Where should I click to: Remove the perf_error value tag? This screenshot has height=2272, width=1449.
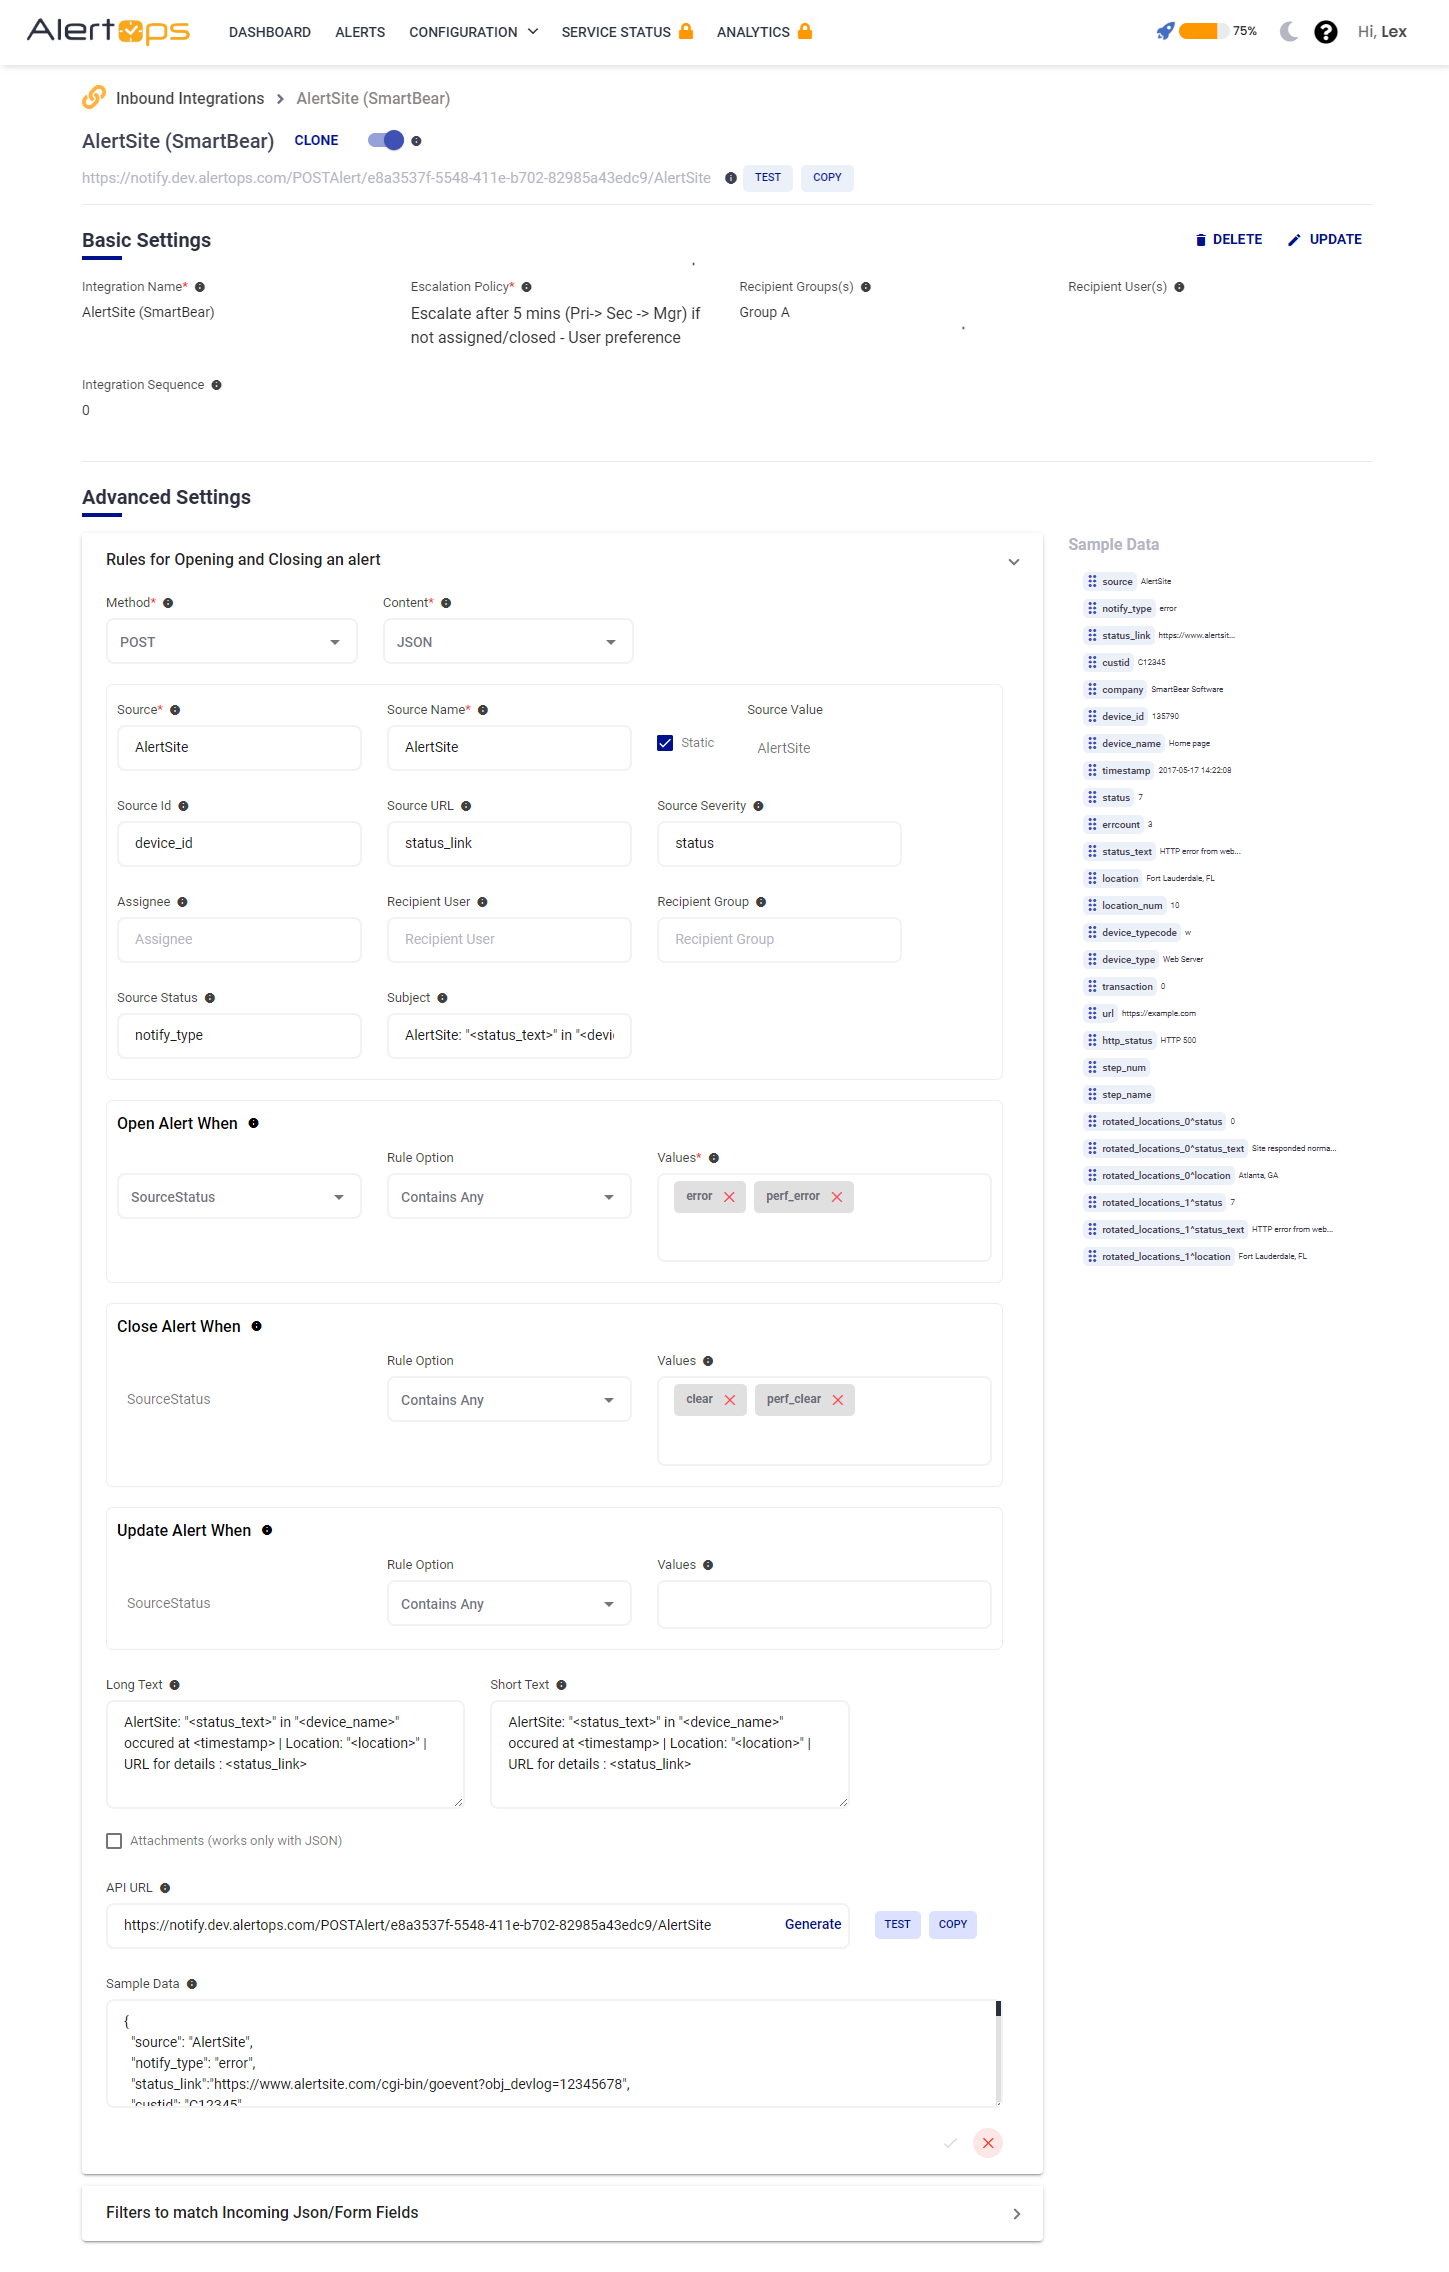(837, 1197)
